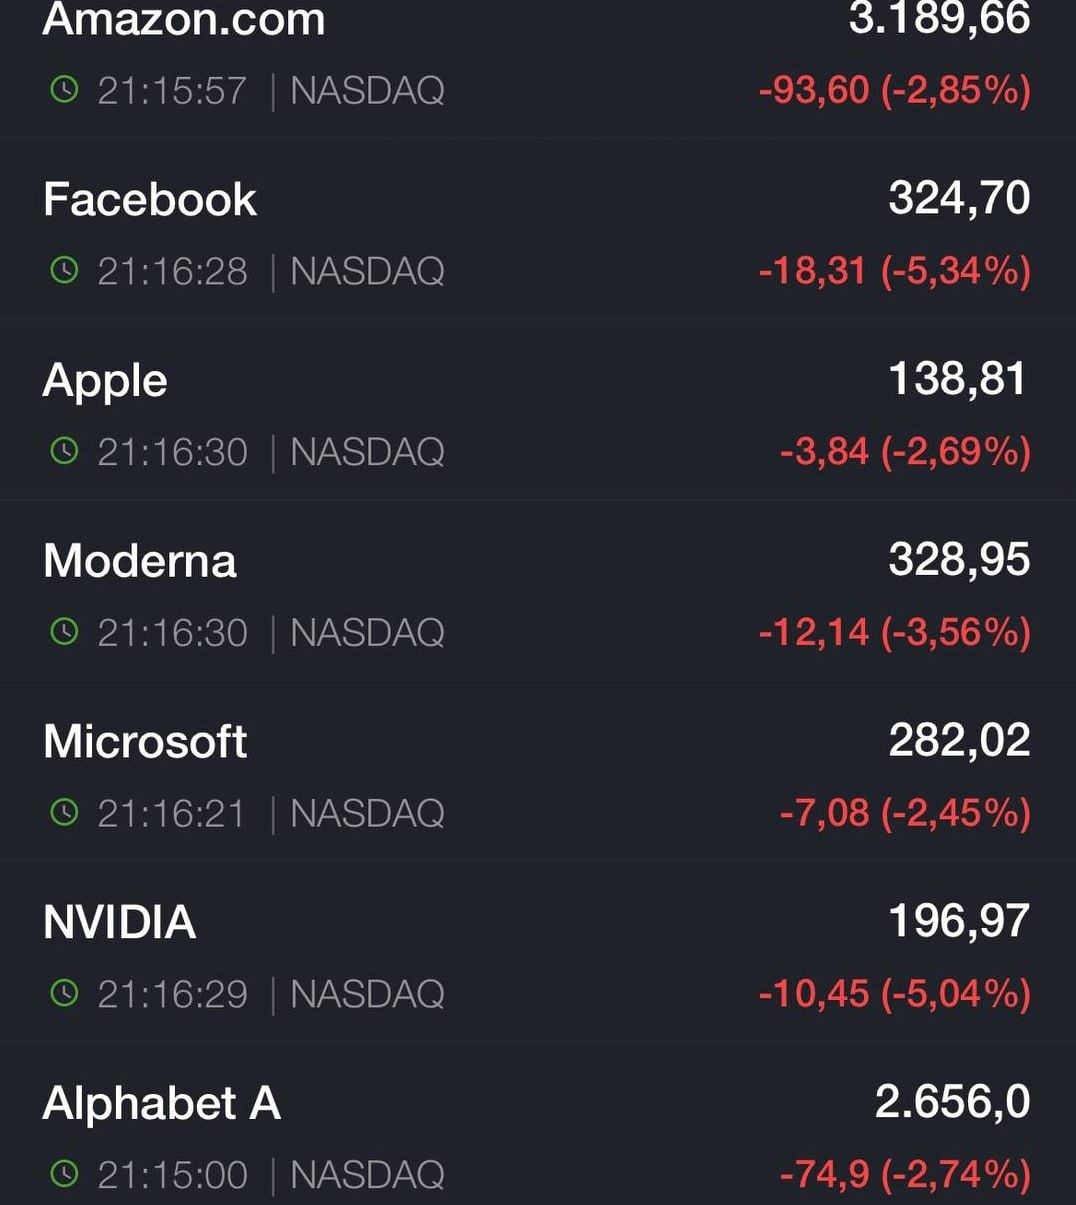This screenshot has height=1205, width=1076.
Task: Click the clock icon under Apple
Action: pos(64,452)
